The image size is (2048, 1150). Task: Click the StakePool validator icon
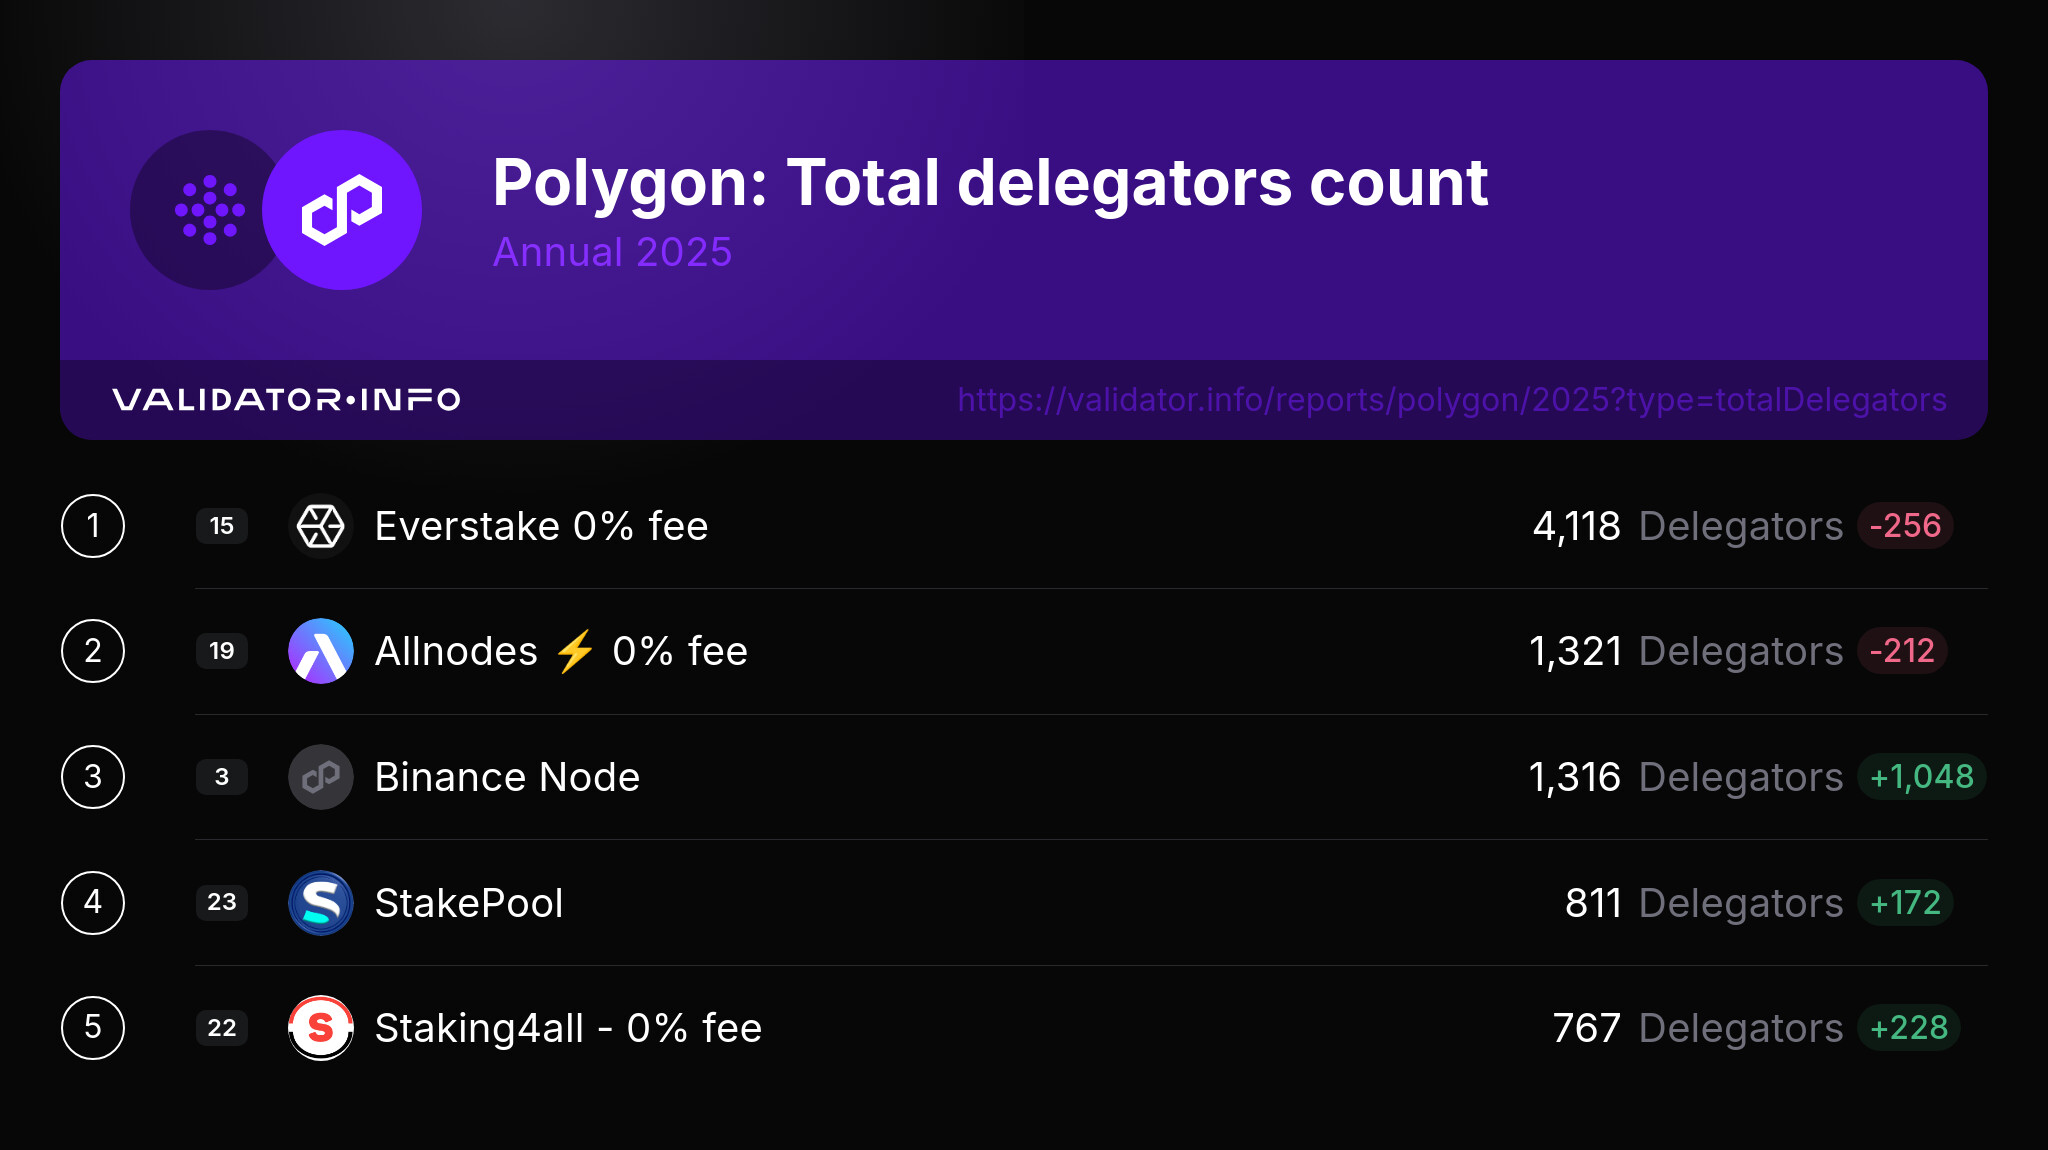tap(321, 903)
